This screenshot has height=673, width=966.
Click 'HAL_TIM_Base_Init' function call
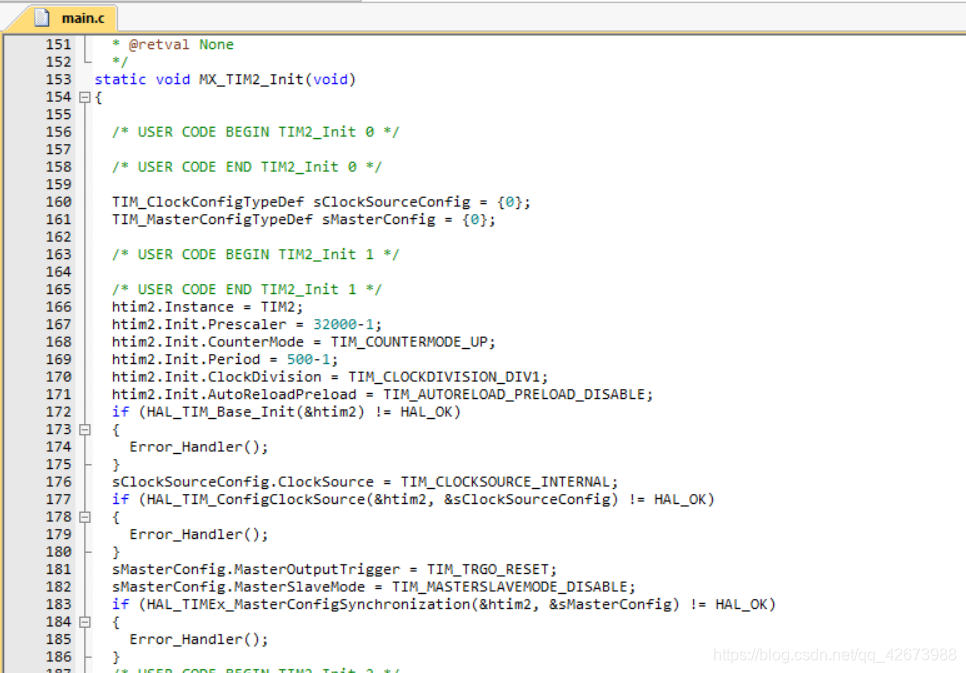[221, 412]
